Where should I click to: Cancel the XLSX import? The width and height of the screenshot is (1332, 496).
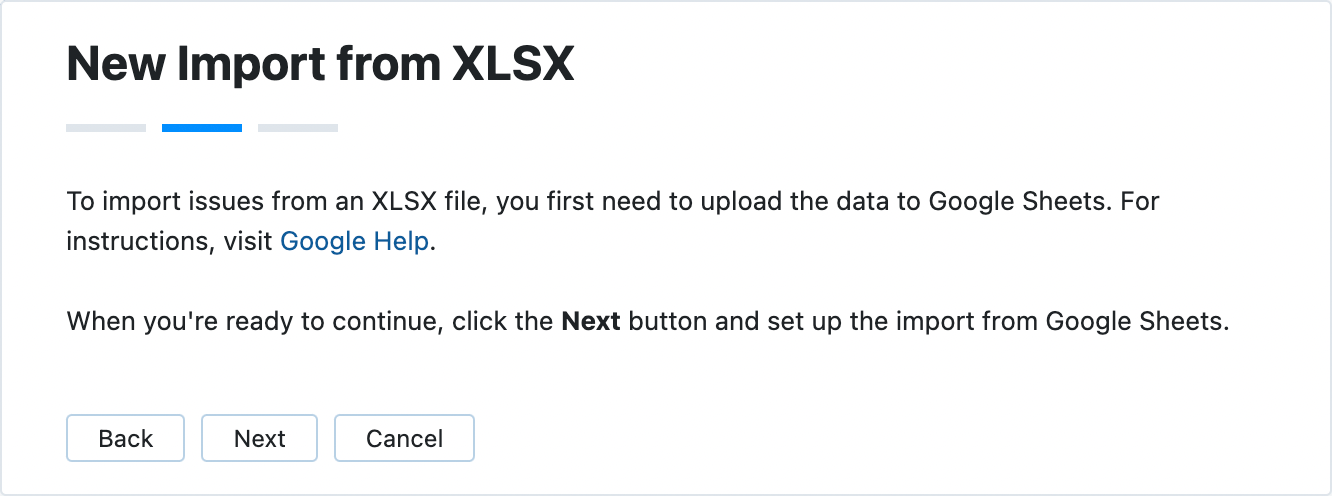(404, 438)
